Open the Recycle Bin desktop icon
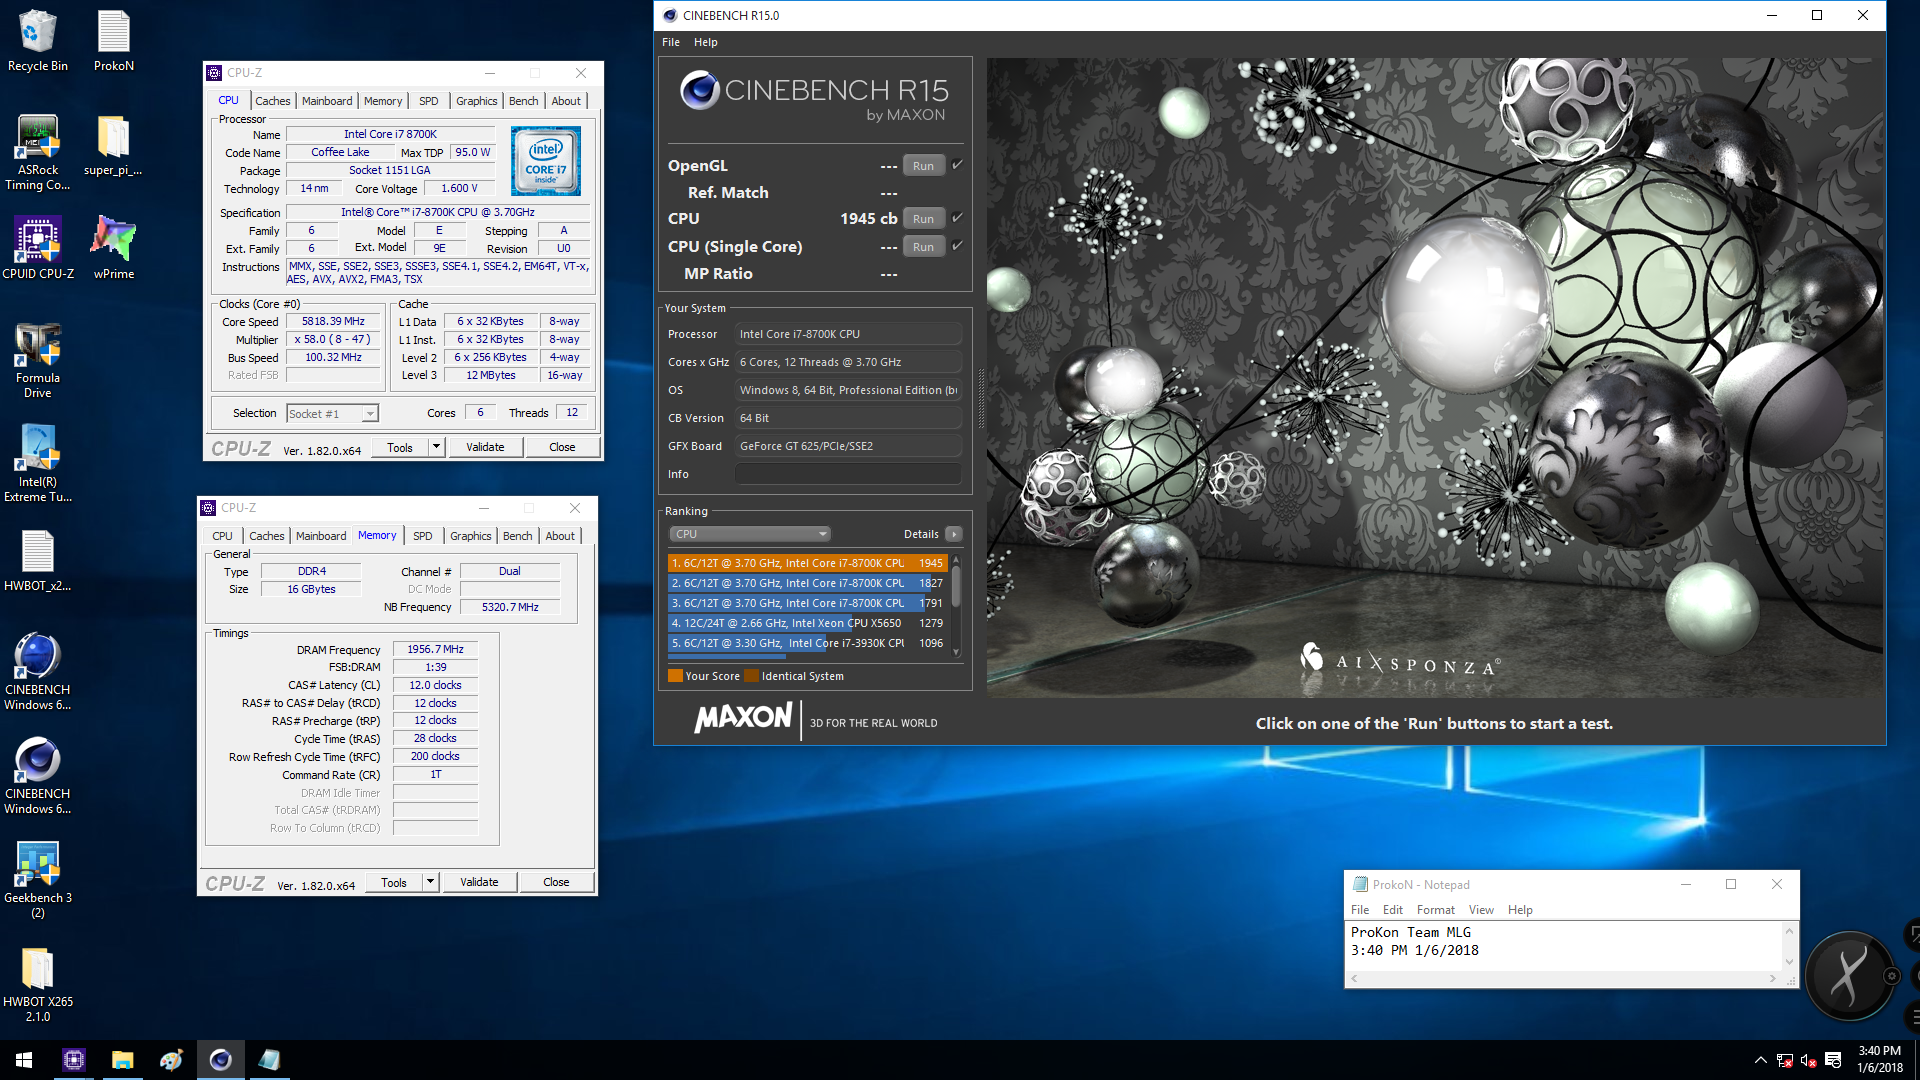 38,40
